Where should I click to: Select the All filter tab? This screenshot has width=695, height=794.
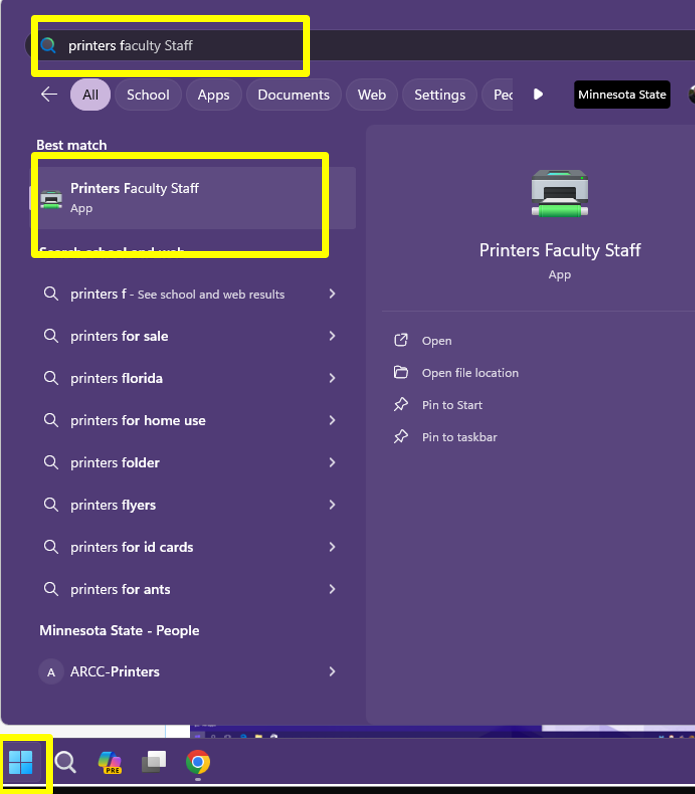pyautogui.click(x=90, y=95)
